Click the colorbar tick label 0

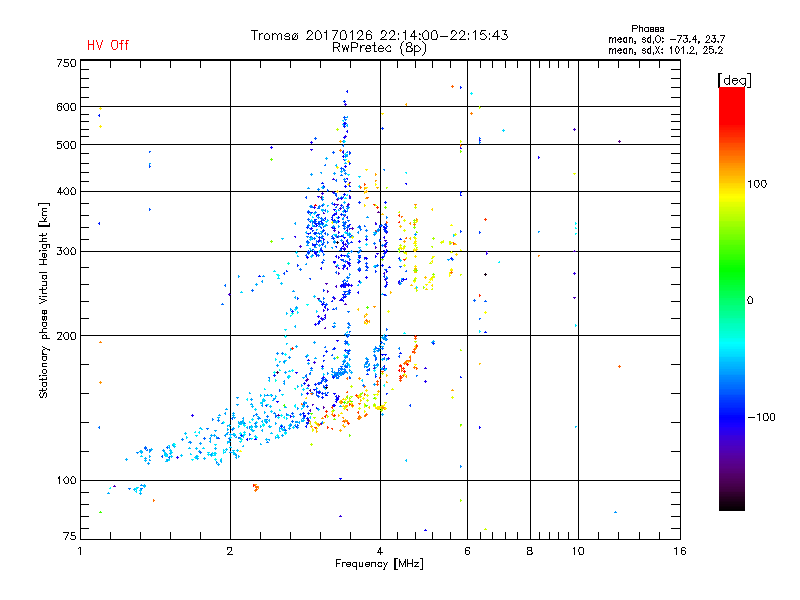[x=750, y=301]
